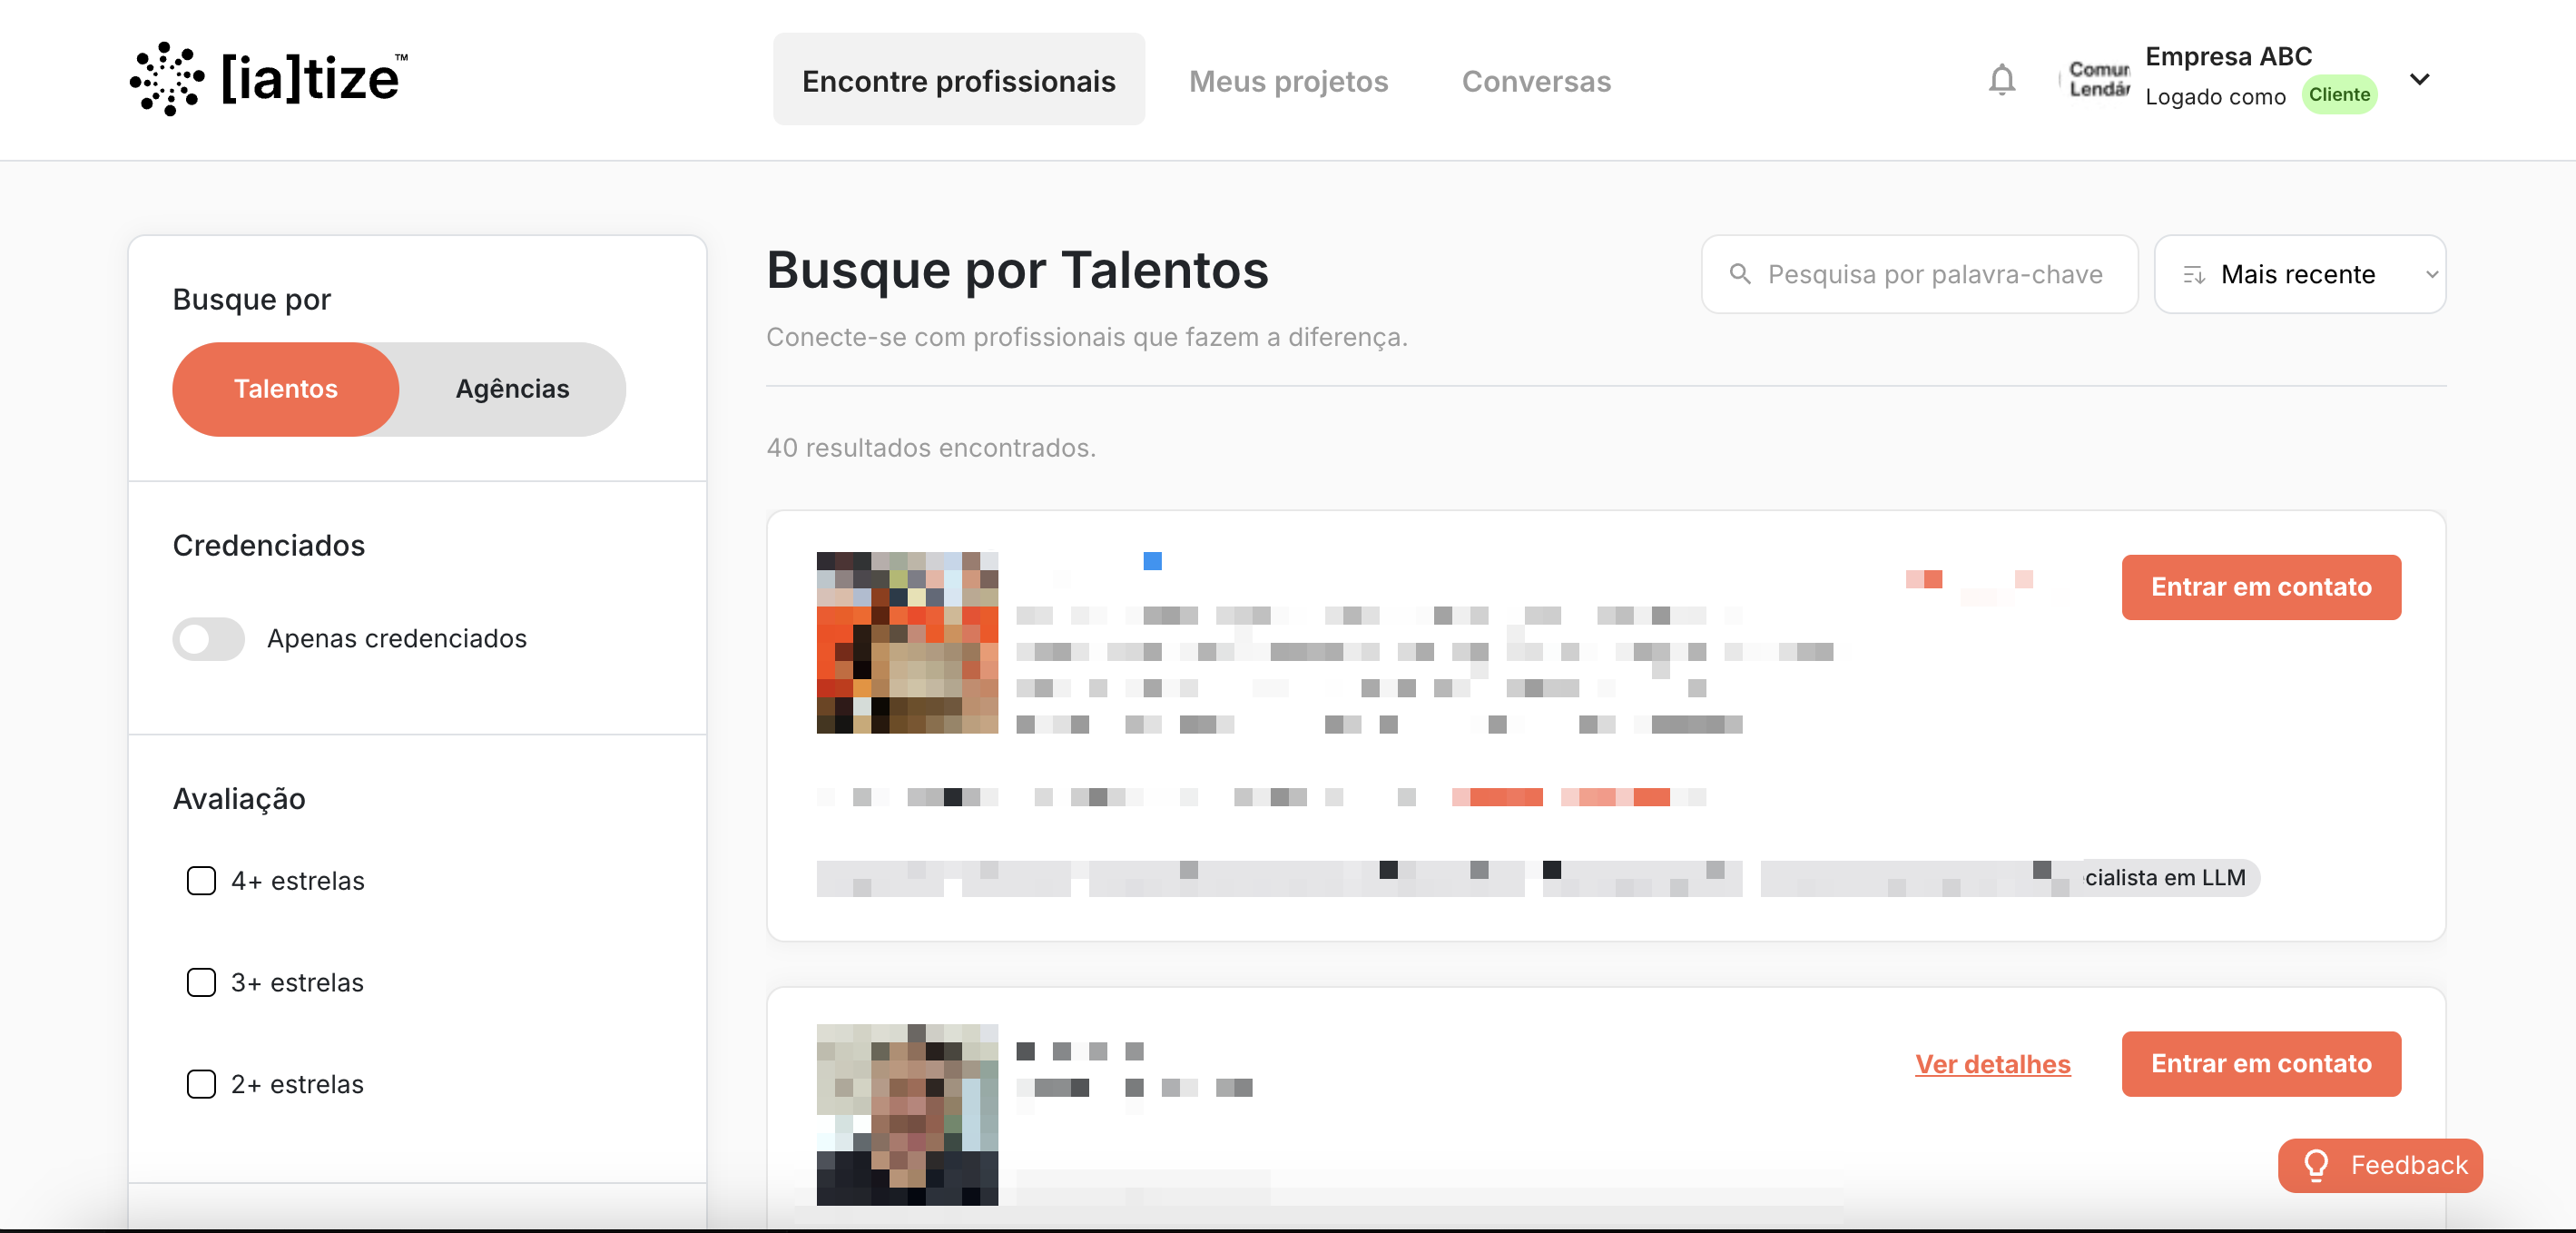Click the notification bell icon
Screen dimensions: 2576x1233
[2001, 79]
